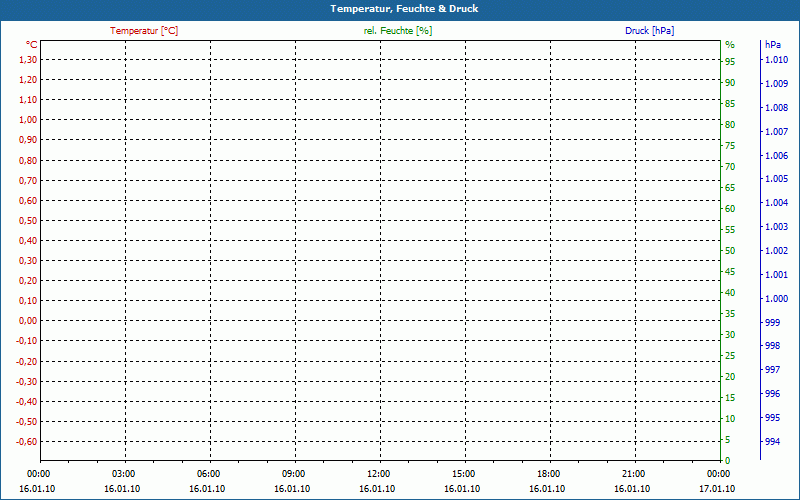The height and width of the screenshot is (500, 800).
Task: Click the '06:00' time axis label
Action: point(208,474)
